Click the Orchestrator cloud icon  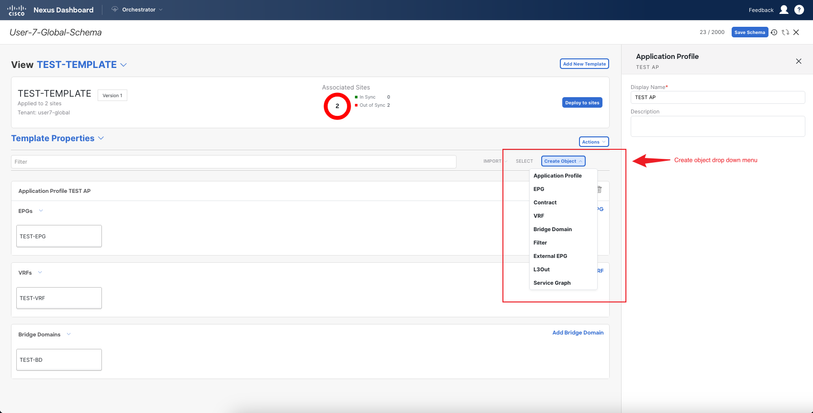click(115, 10)
